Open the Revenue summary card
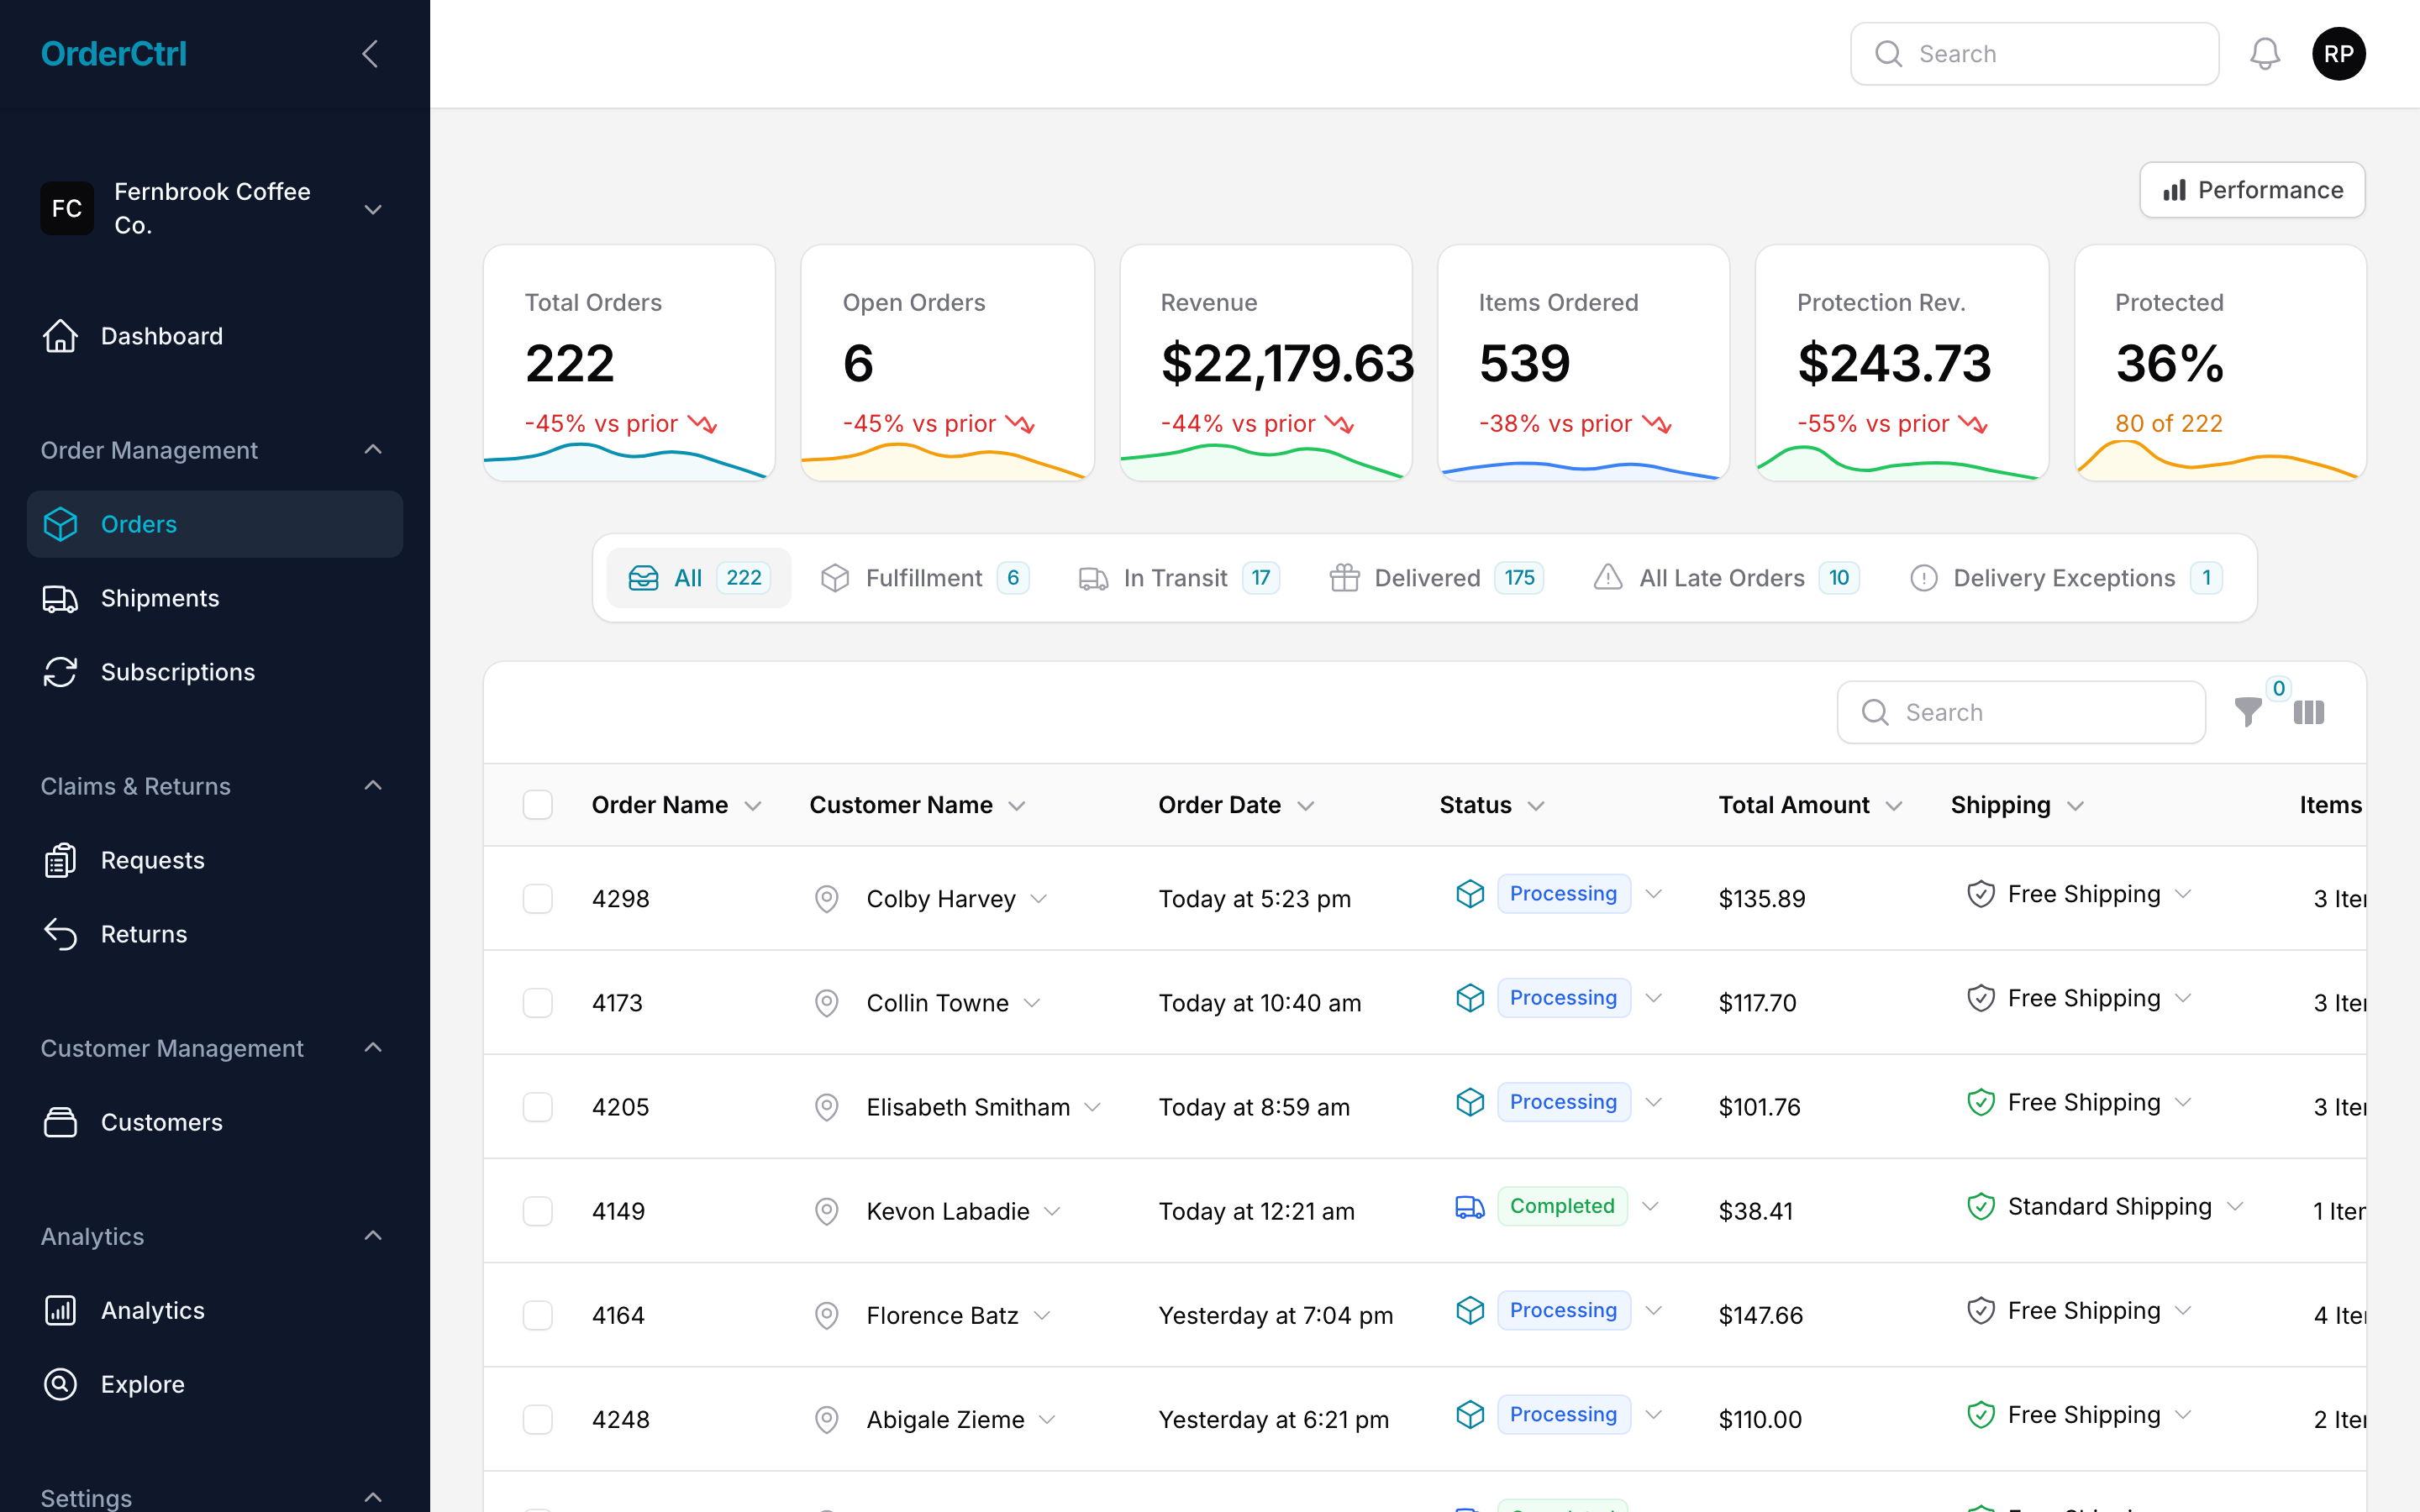 click(x=1266, y=363)
